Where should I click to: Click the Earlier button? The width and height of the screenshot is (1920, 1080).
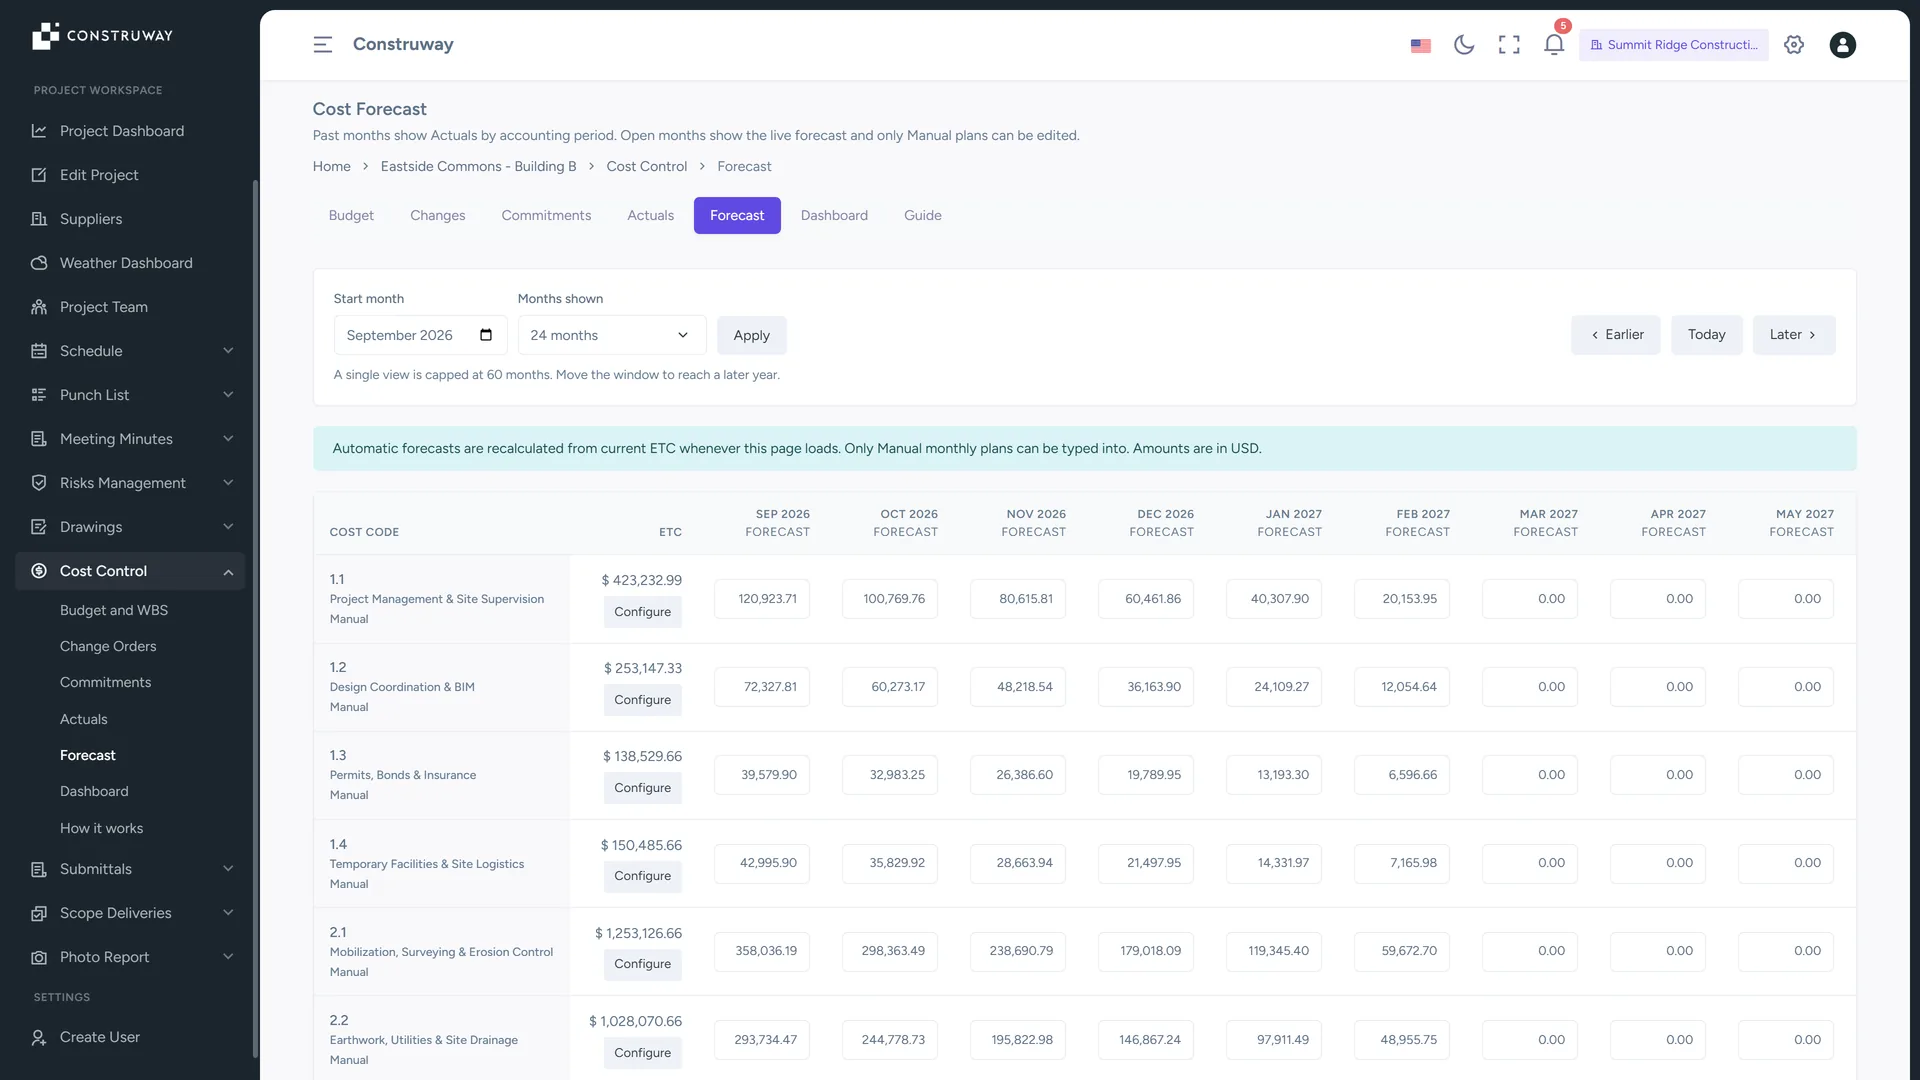click(x=1616, y=335)
